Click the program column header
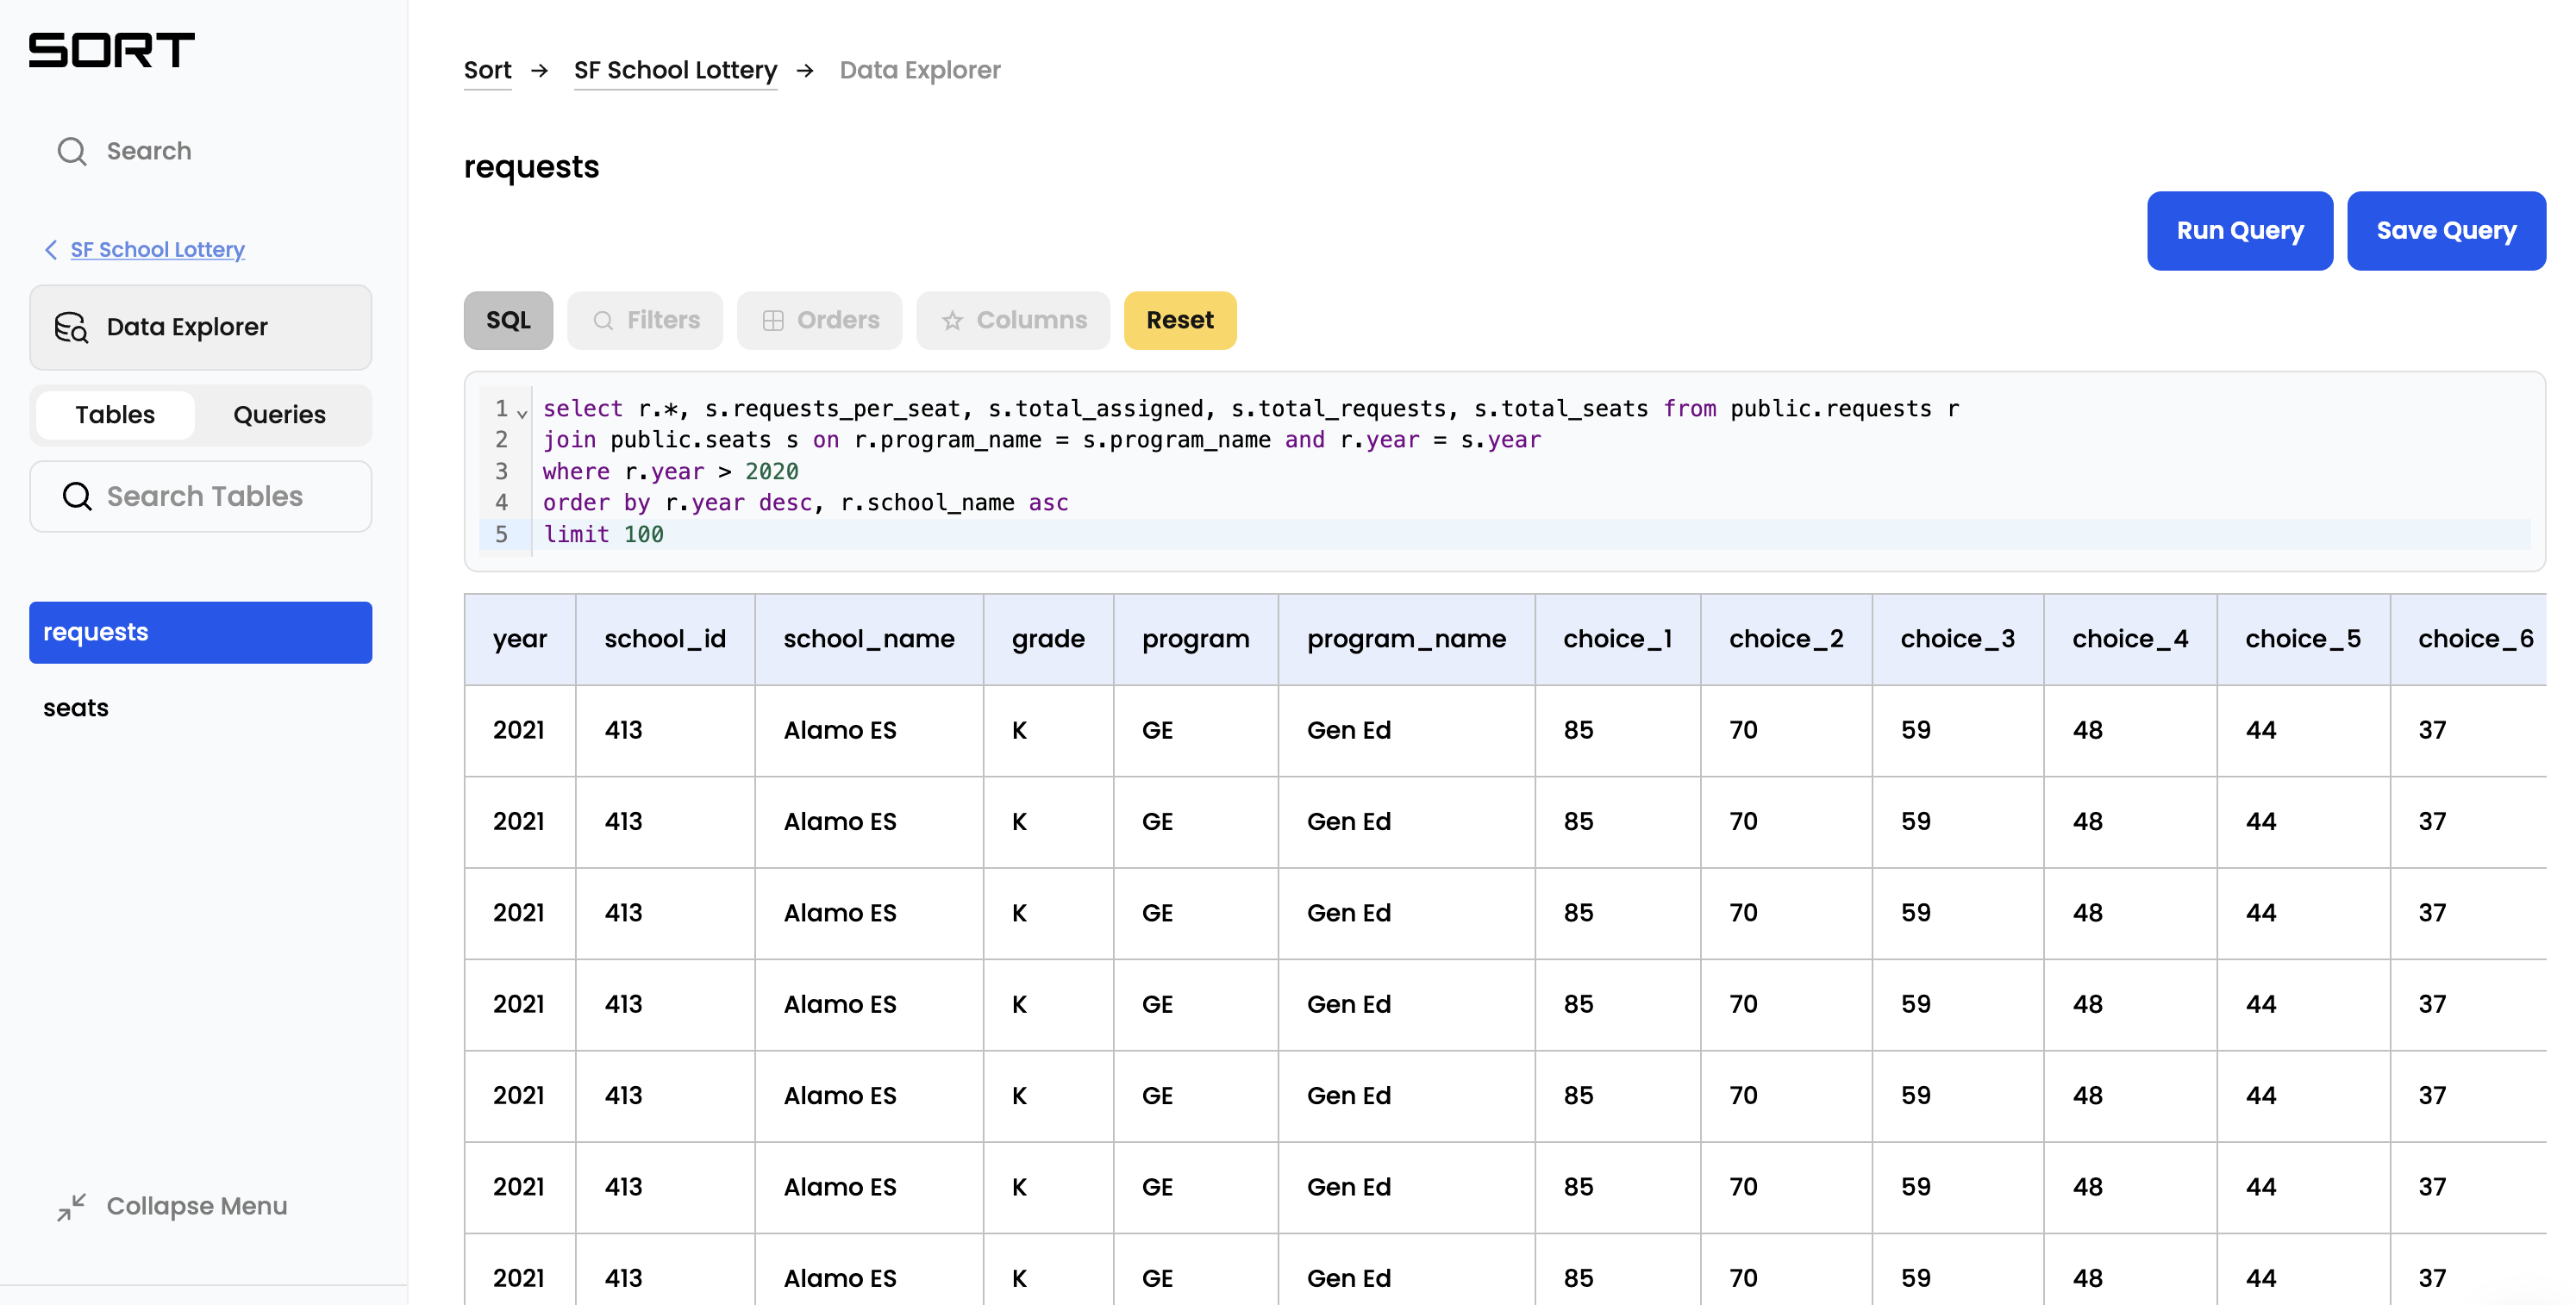This screenshot has width=2576, height=1305. pos(1196,639)
